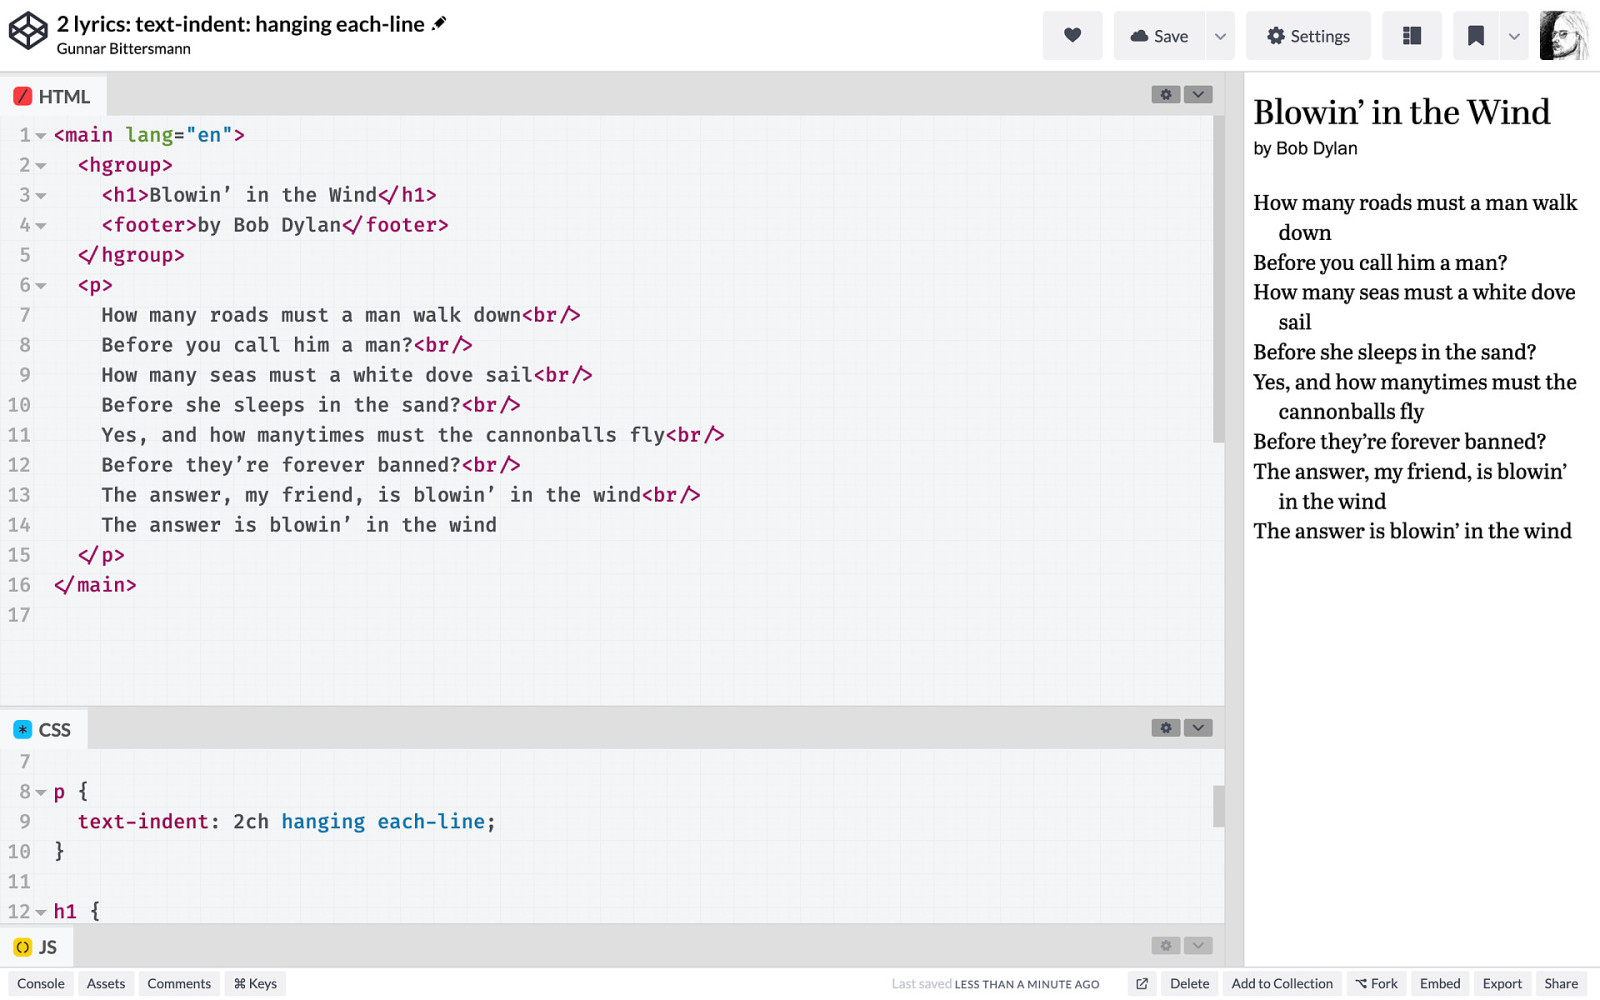Open JS editor settings gear
The image size is (1600, 1000).
pos(1166,945)
